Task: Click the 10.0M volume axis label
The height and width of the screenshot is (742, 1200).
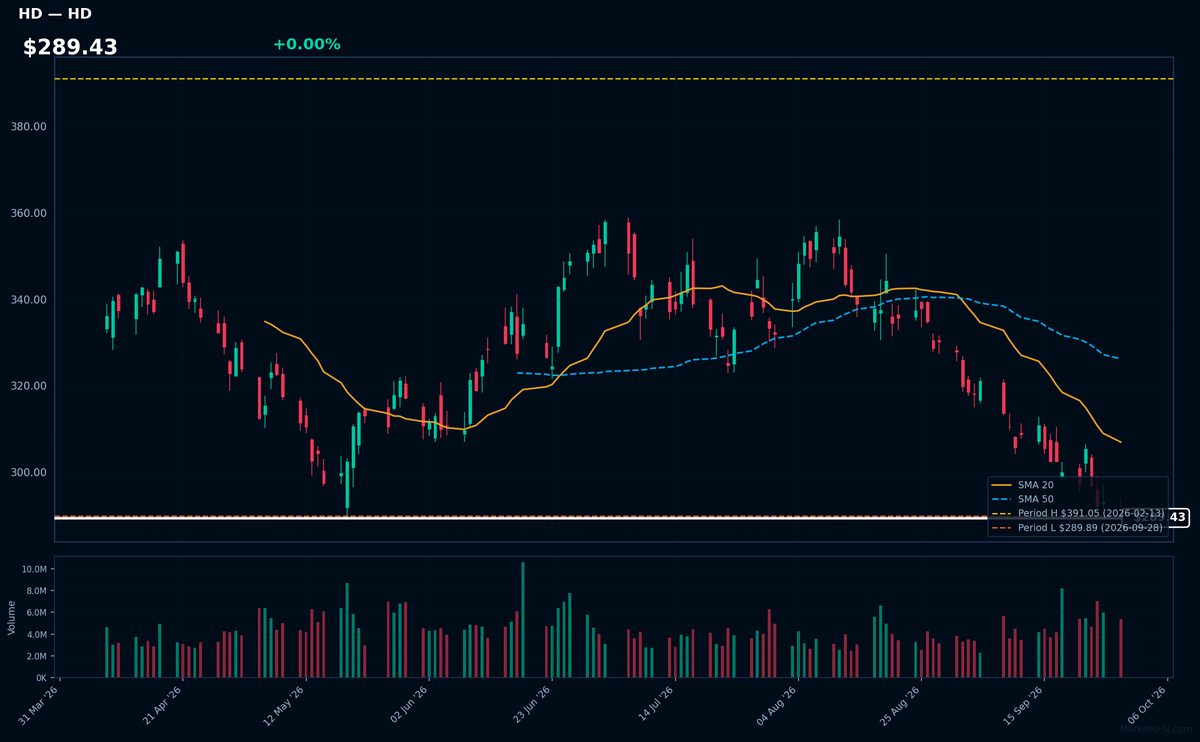Action: tap(35, 569)
